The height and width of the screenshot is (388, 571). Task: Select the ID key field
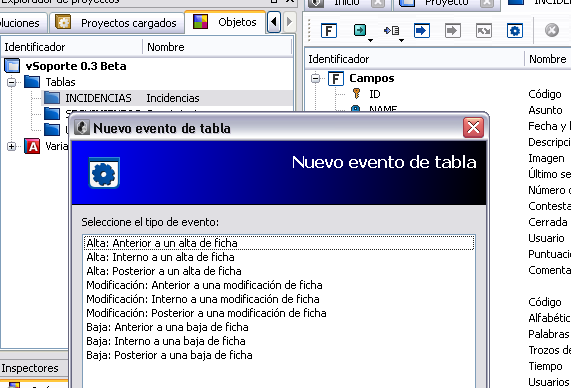(374, 94)
